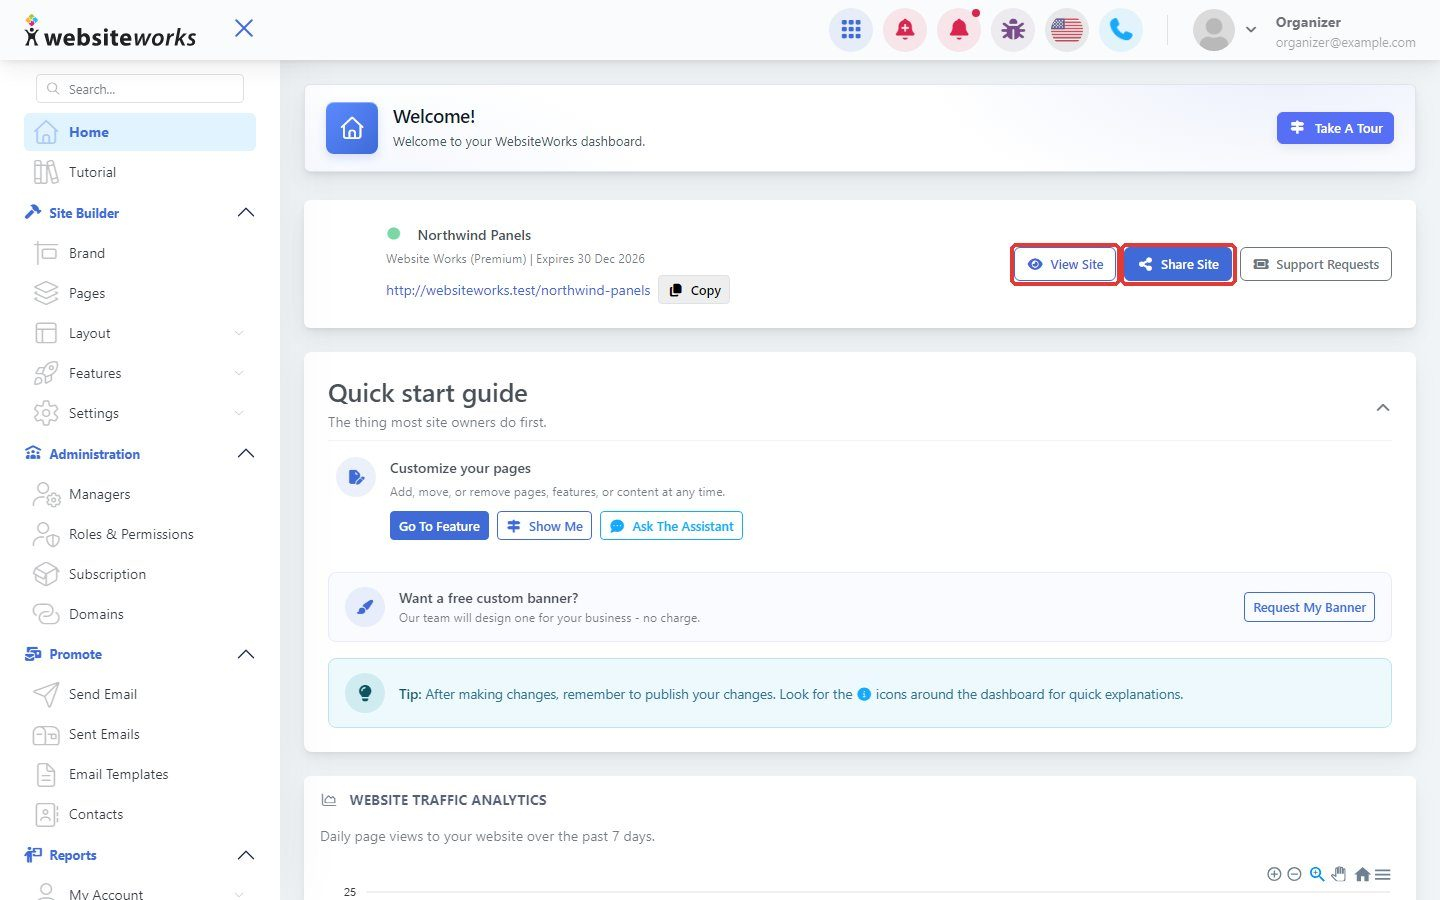Open Email Templates in sidebar

coord(140,774)
